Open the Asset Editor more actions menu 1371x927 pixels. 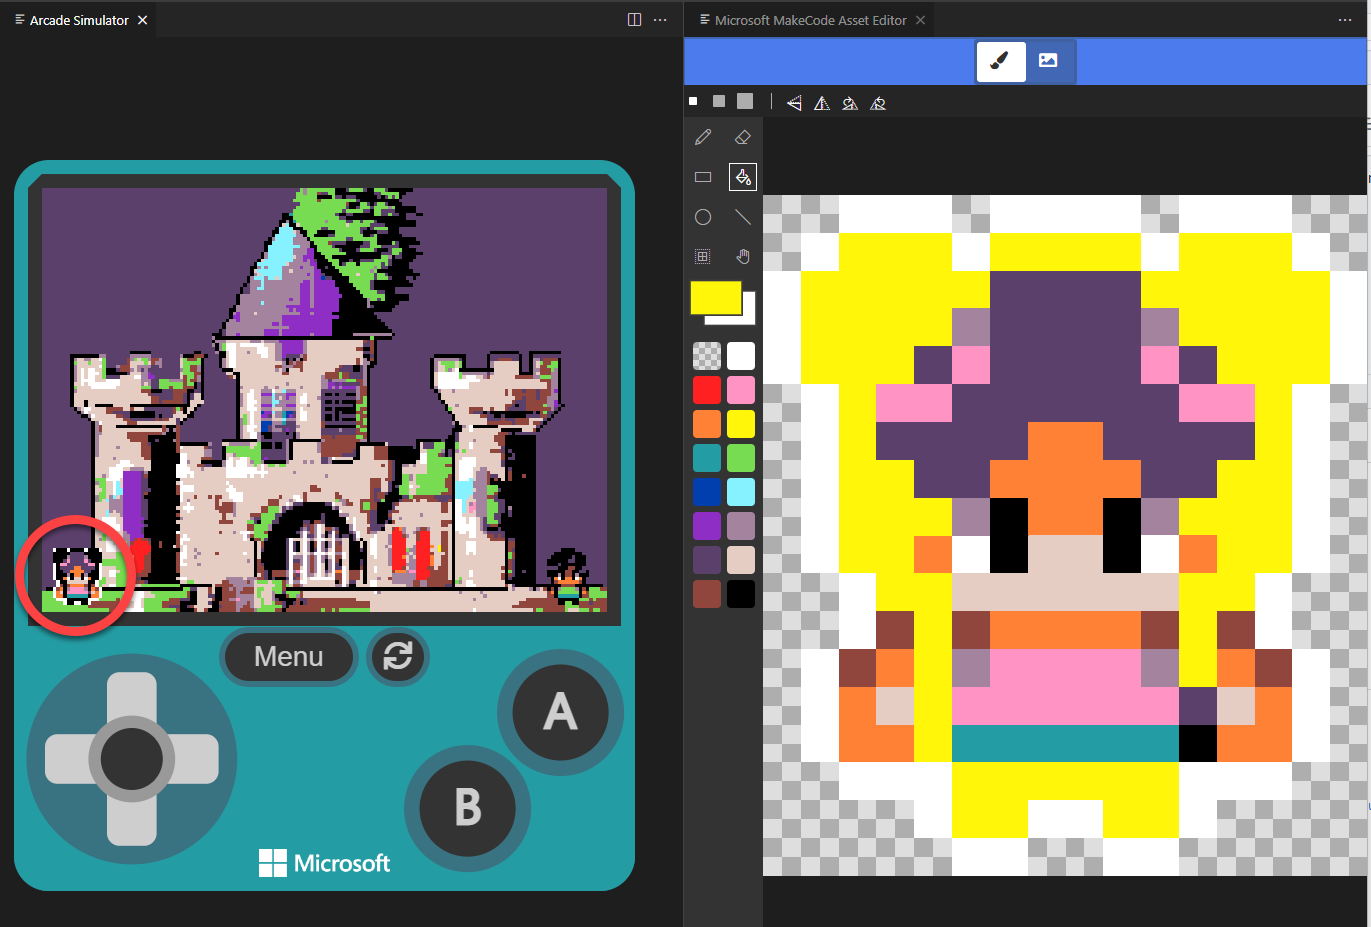pyautogui.click(x=1344, y=19)
